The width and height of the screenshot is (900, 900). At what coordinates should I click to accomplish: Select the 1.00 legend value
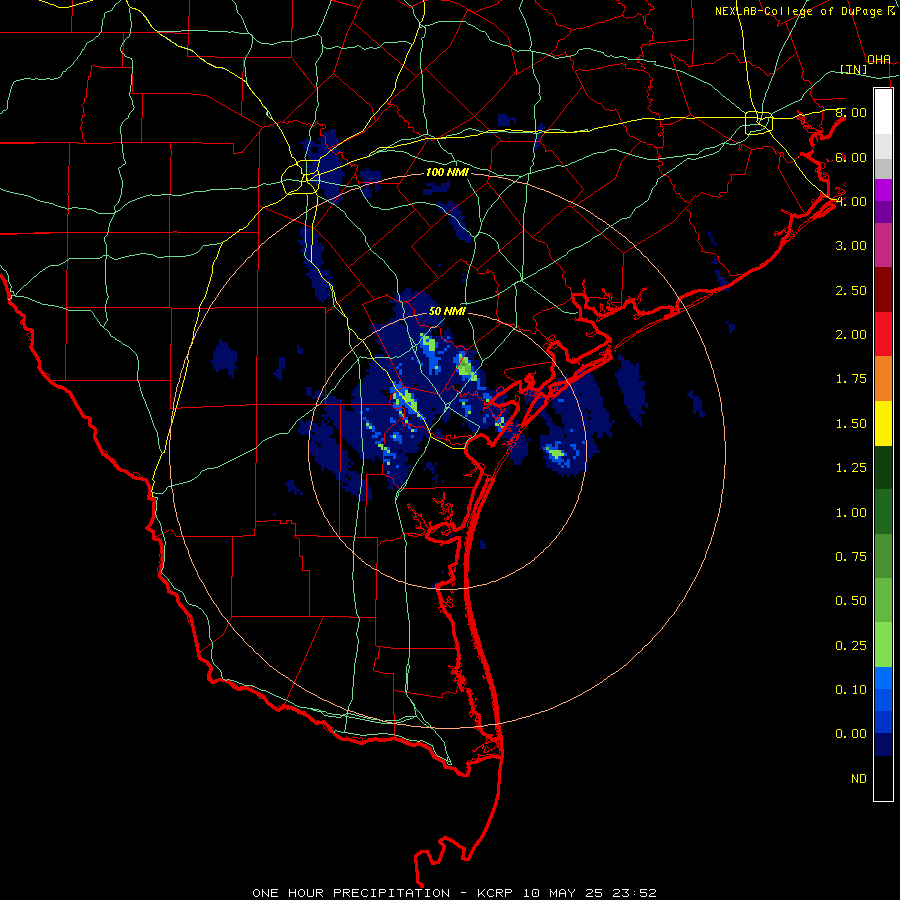[x=851, y=513]
